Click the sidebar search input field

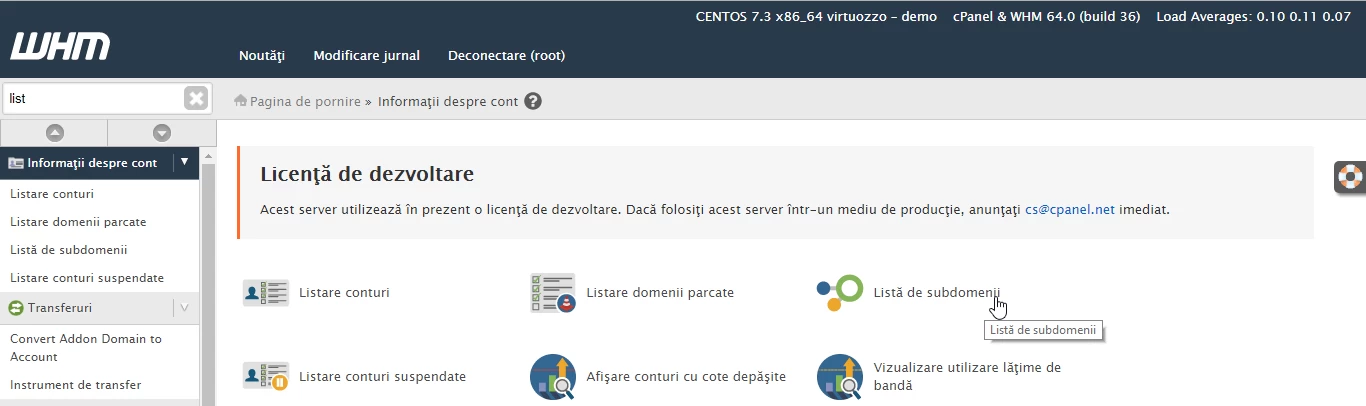(x=92, y=98)
